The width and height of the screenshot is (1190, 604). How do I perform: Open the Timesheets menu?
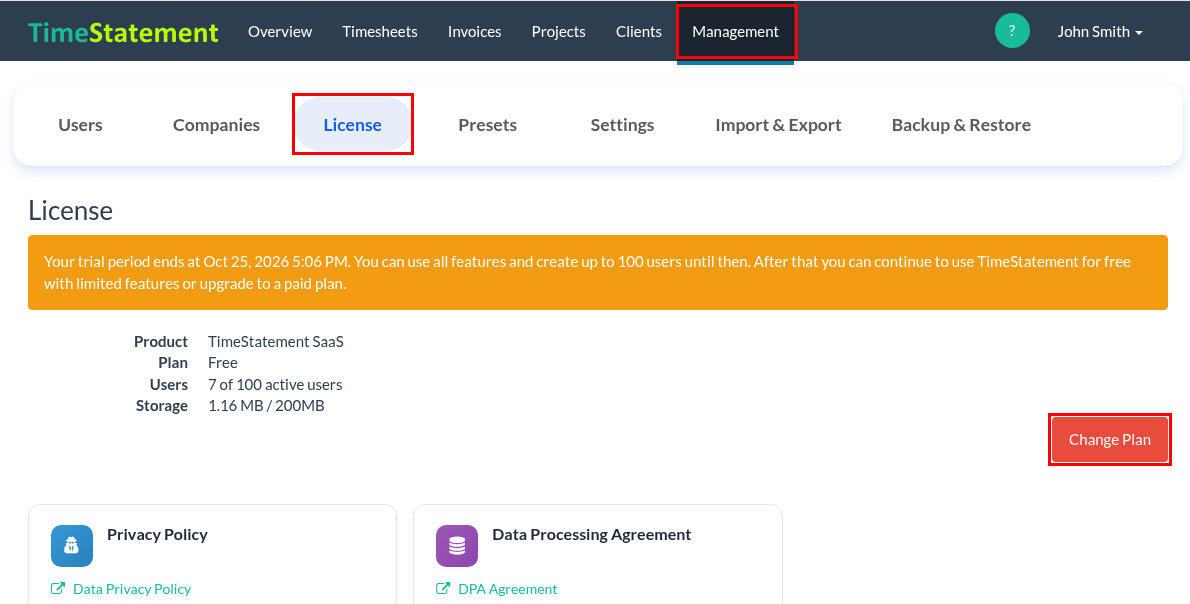(x=379, y=32)
